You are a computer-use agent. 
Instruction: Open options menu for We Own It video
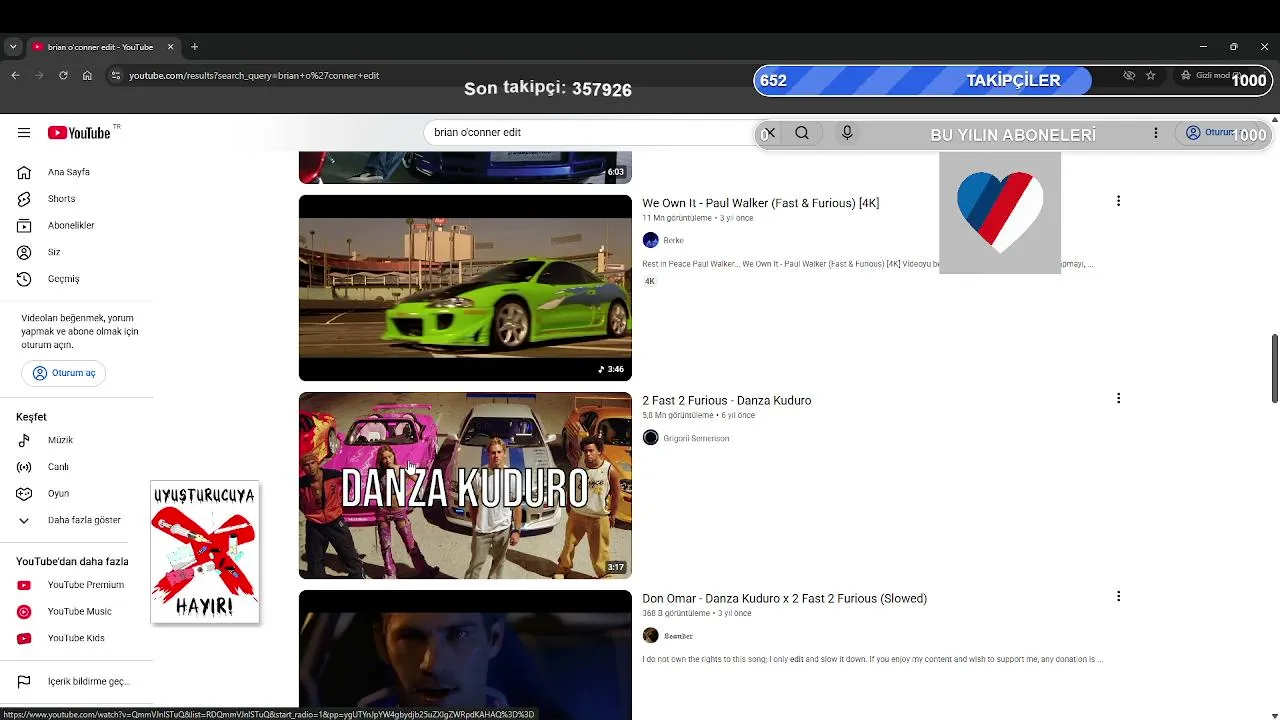click(1118, 201)
